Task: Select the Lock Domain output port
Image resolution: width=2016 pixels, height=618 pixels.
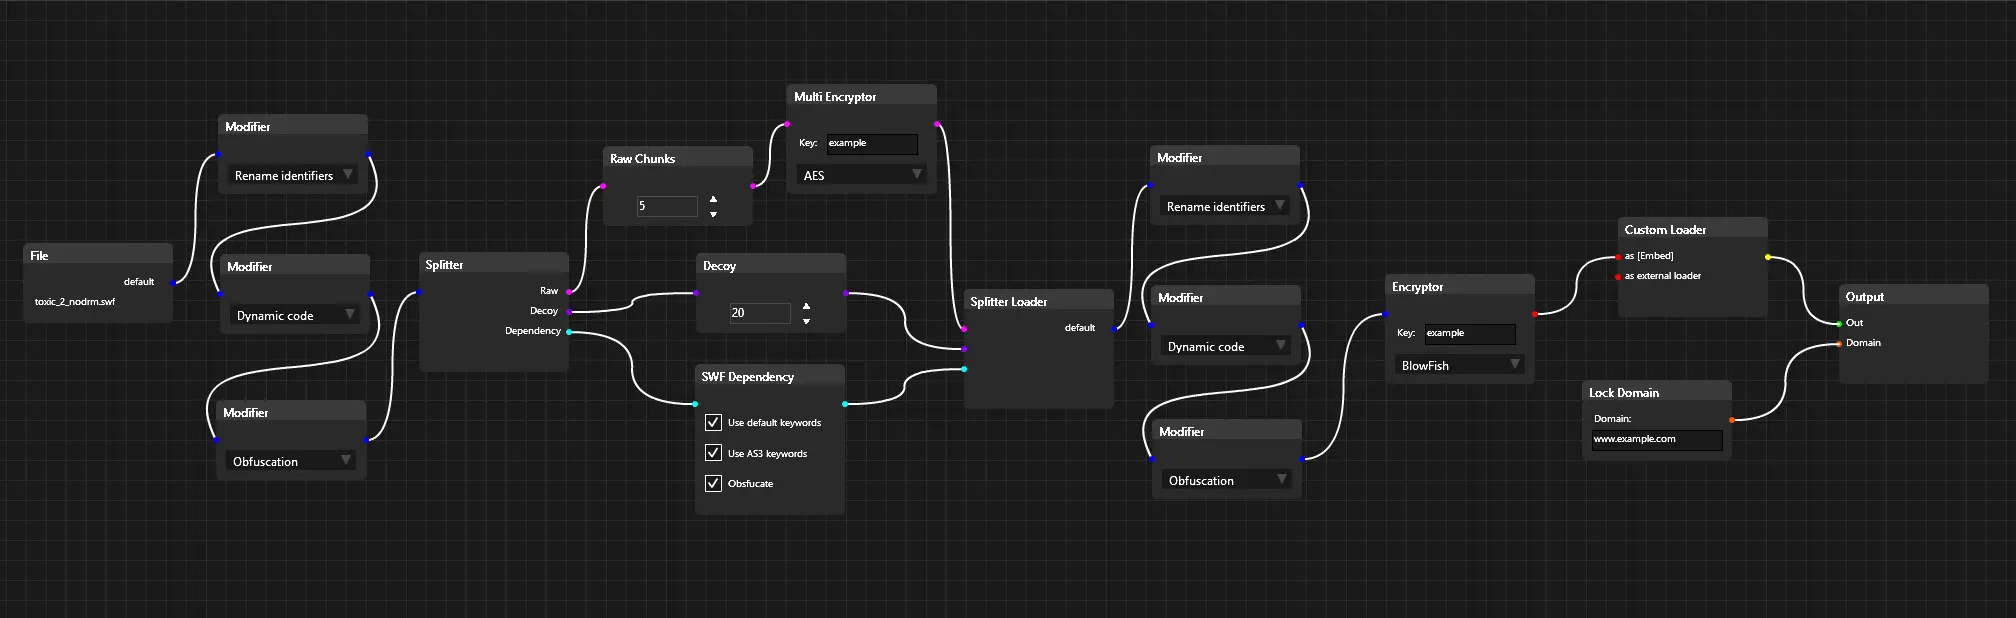Action: click(x=1732, y=420)
